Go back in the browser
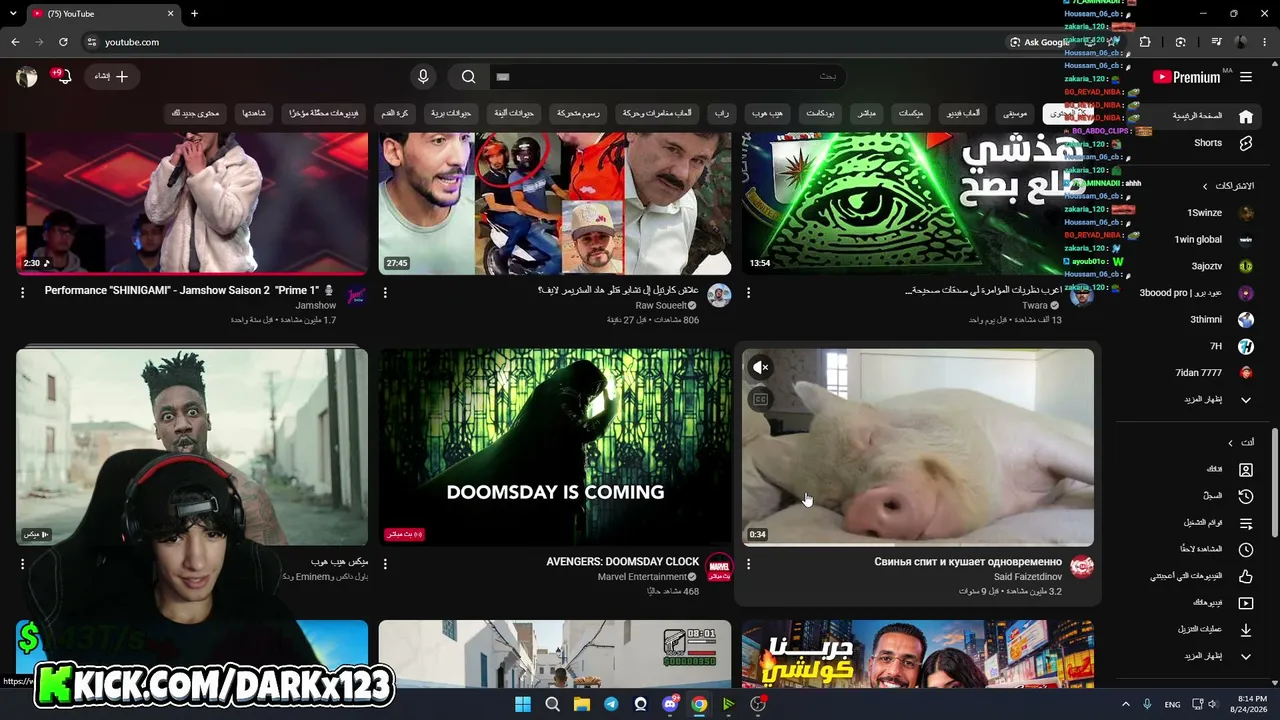Screen dimensions: 1280x720 coord(15,42)
